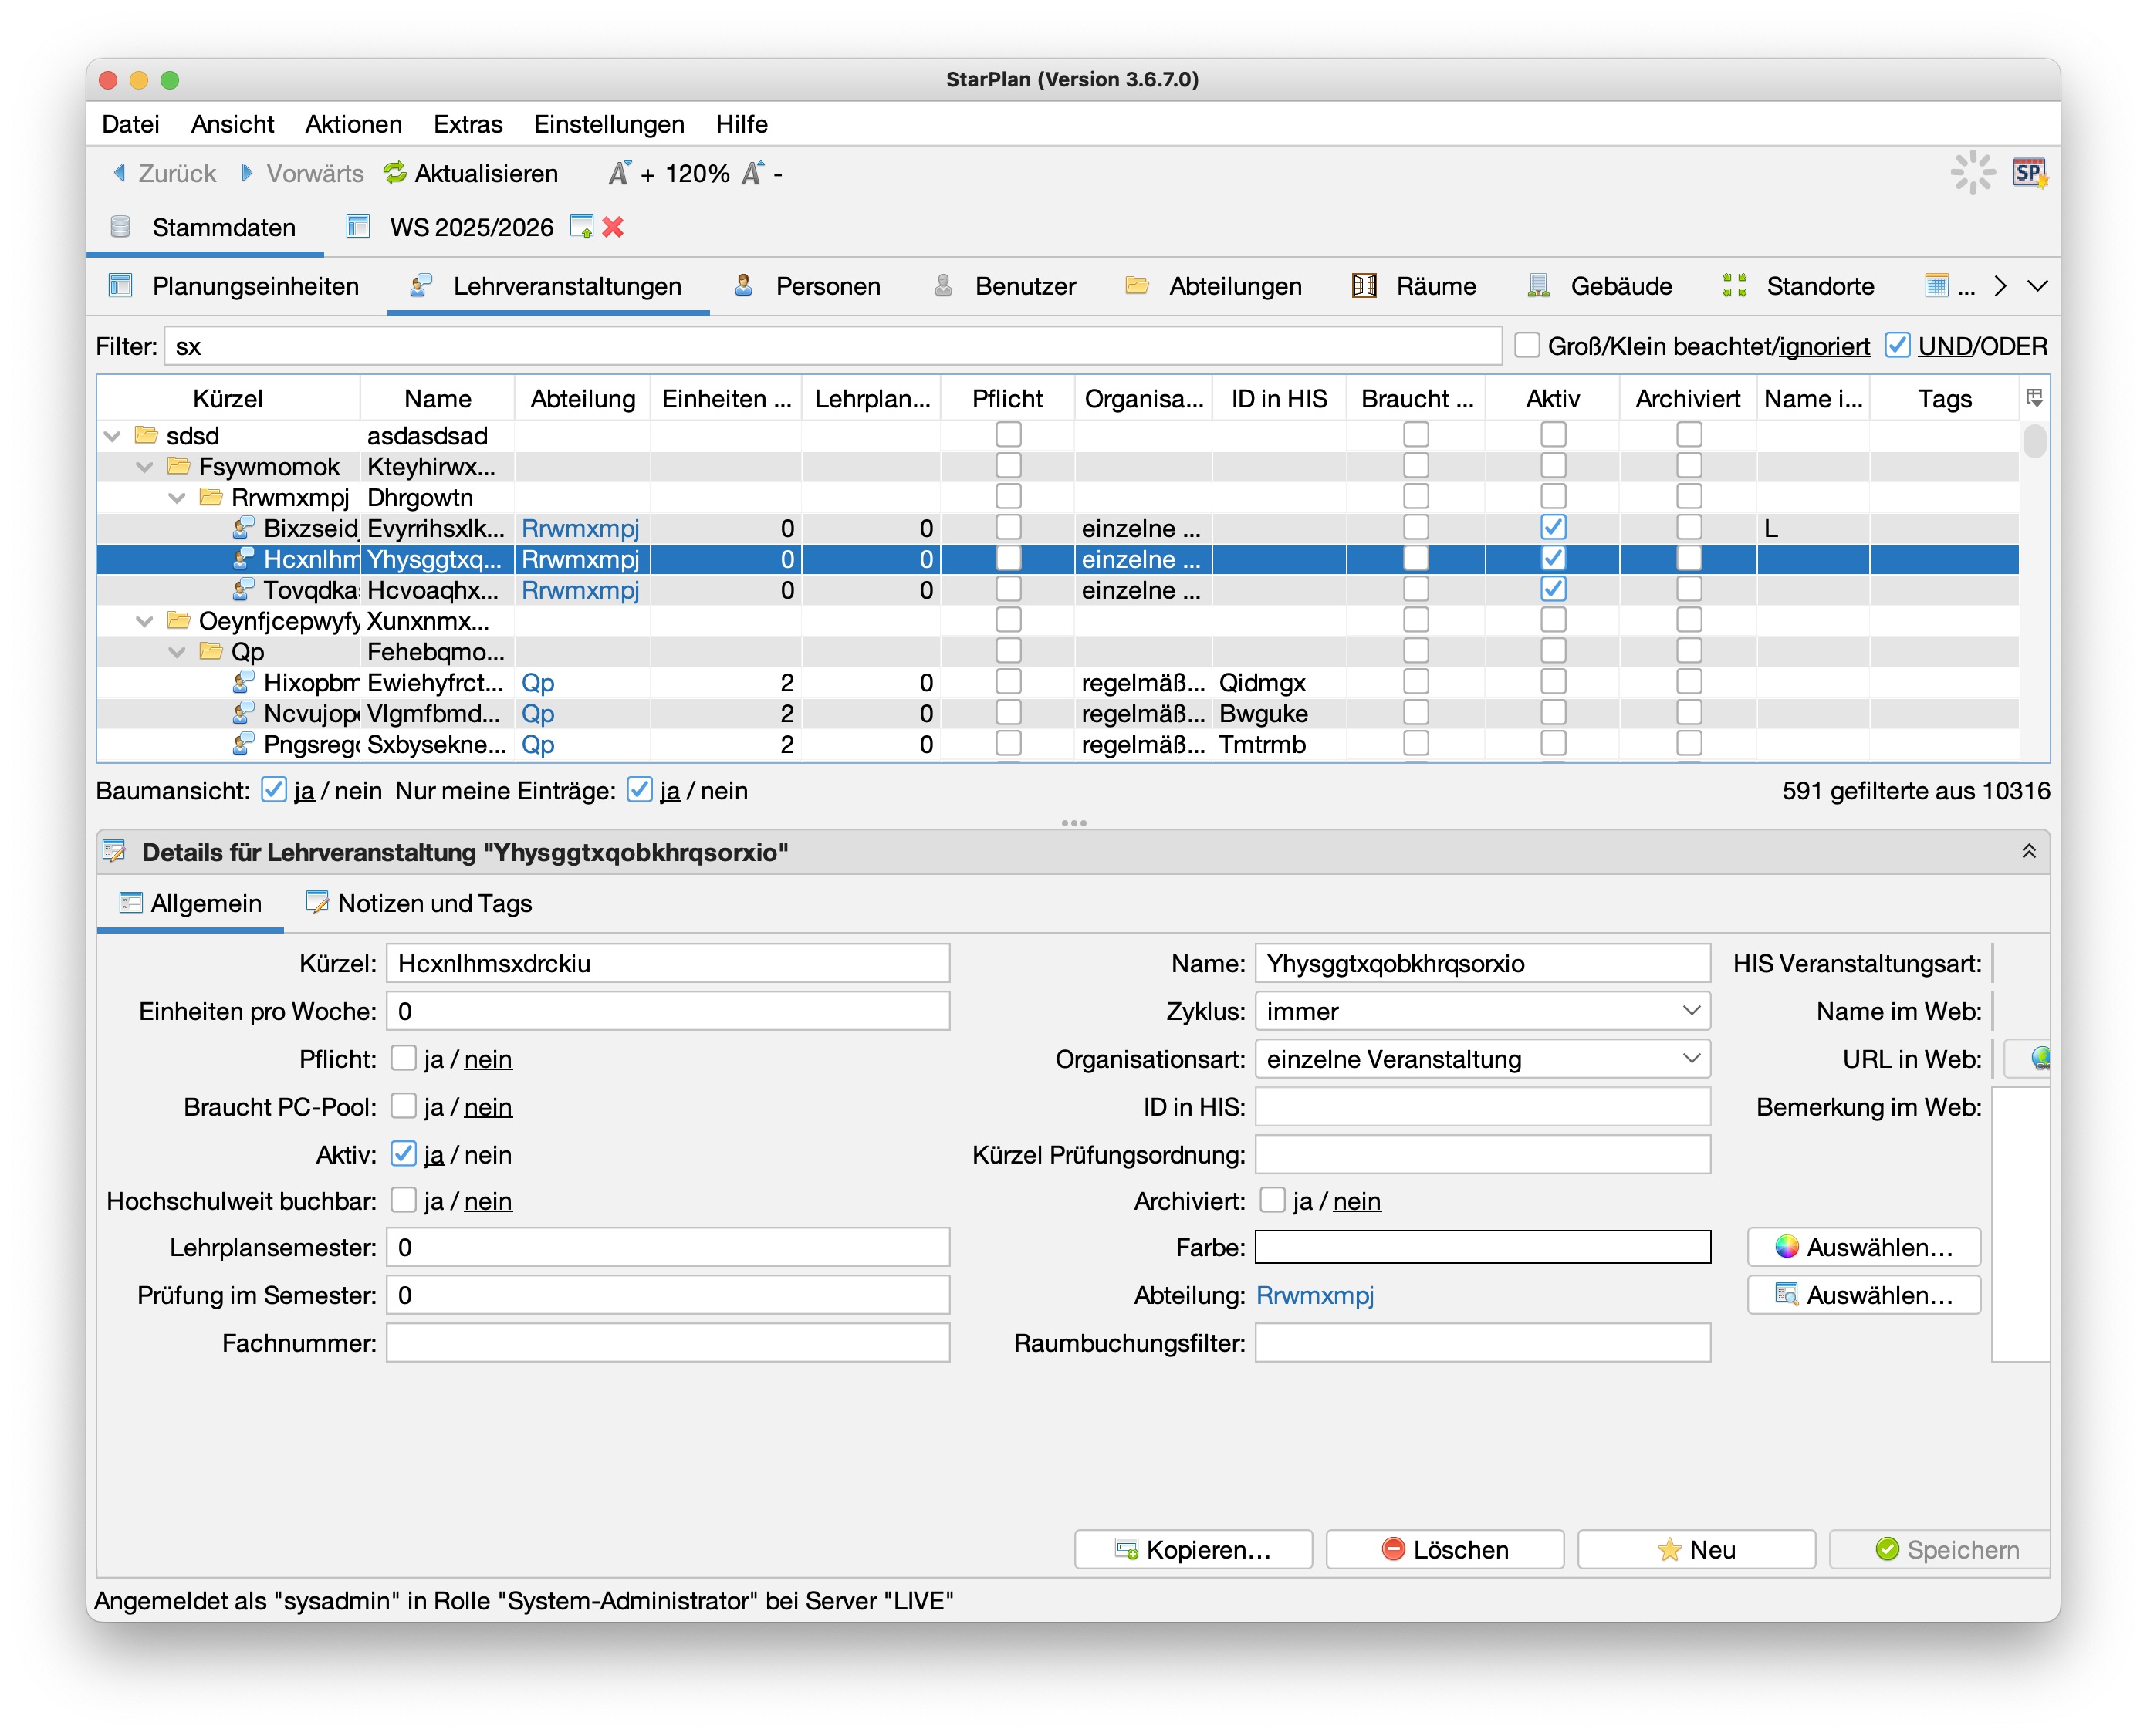
Task: Click the globe icon beside URL in Web
Action: pos(2040,1058)
